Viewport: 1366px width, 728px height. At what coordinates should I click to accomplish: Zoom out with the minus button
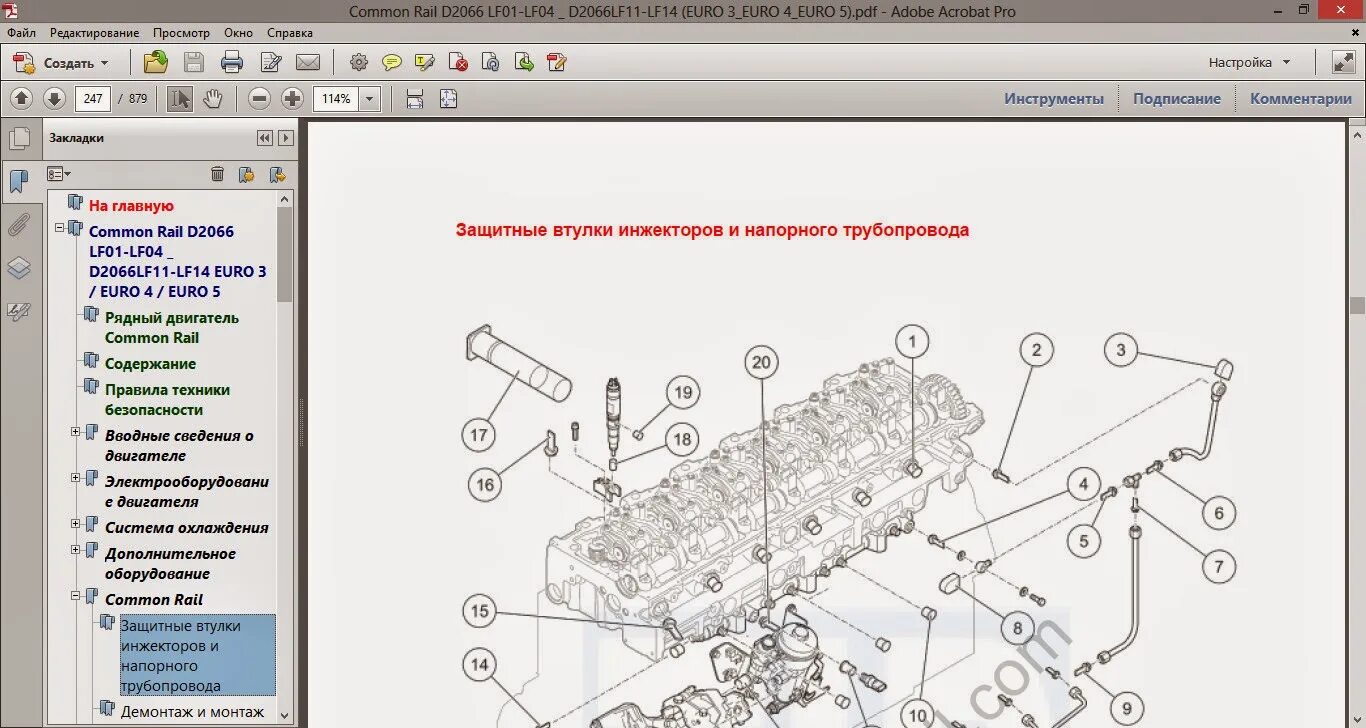260,98
